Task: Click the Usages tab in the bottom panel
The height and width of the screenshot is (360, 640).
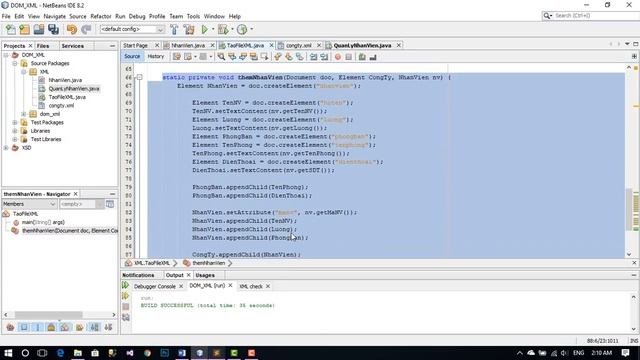Action: click(x=205, y=276)
